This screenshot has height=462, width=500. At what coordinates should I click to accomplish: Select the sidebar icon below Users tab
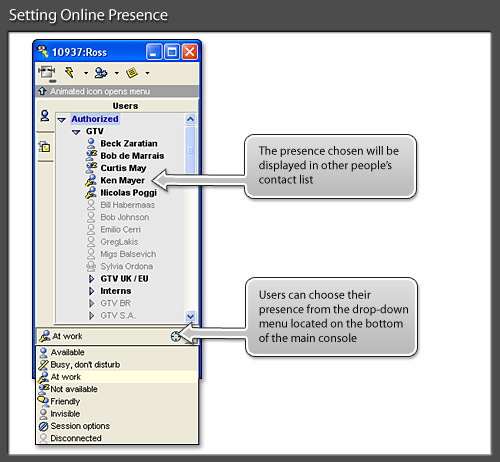[x=44, y=147]
